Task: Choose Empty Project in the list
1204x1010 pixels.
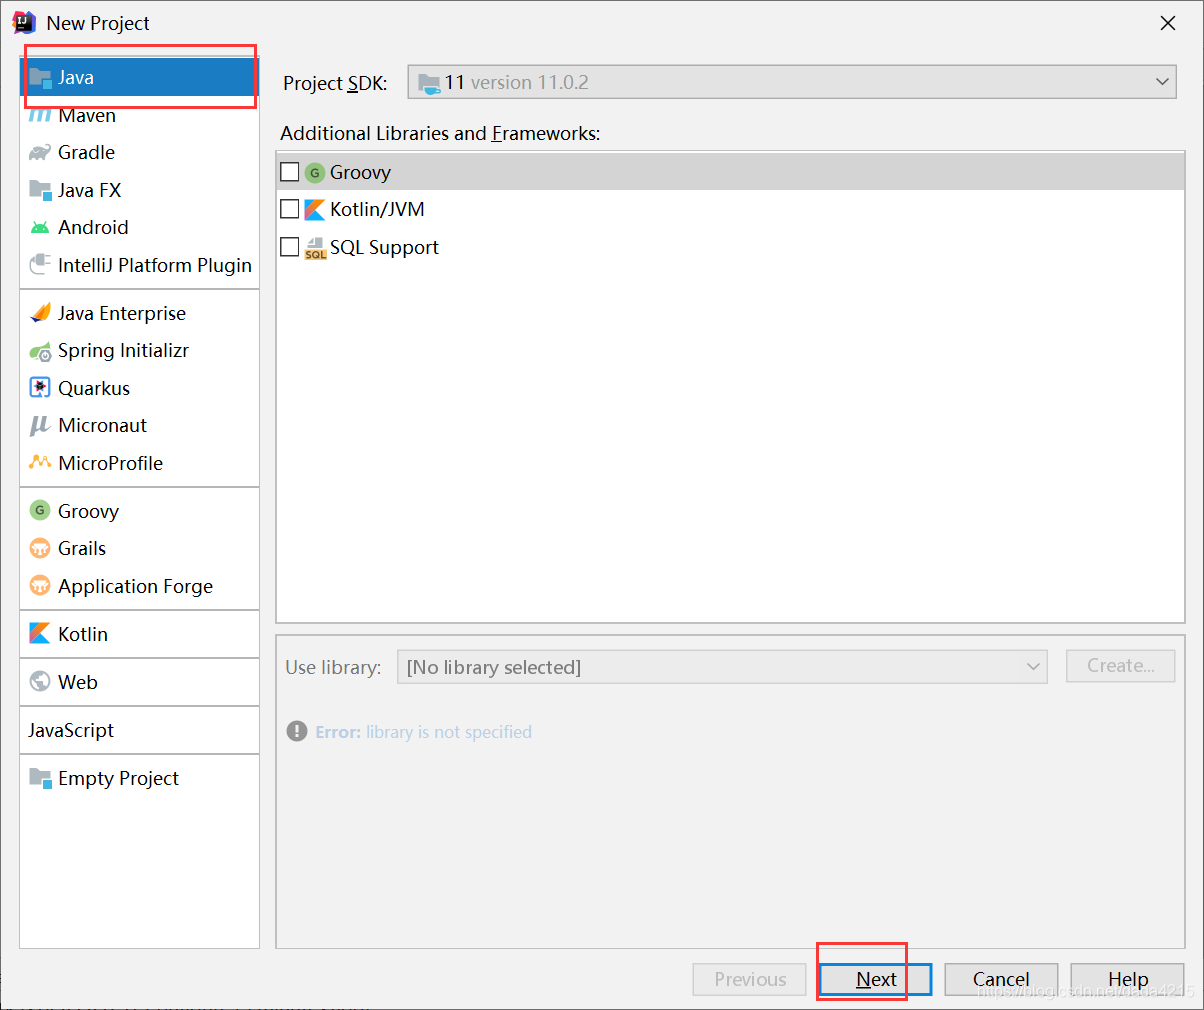Action: pos(139,778)
